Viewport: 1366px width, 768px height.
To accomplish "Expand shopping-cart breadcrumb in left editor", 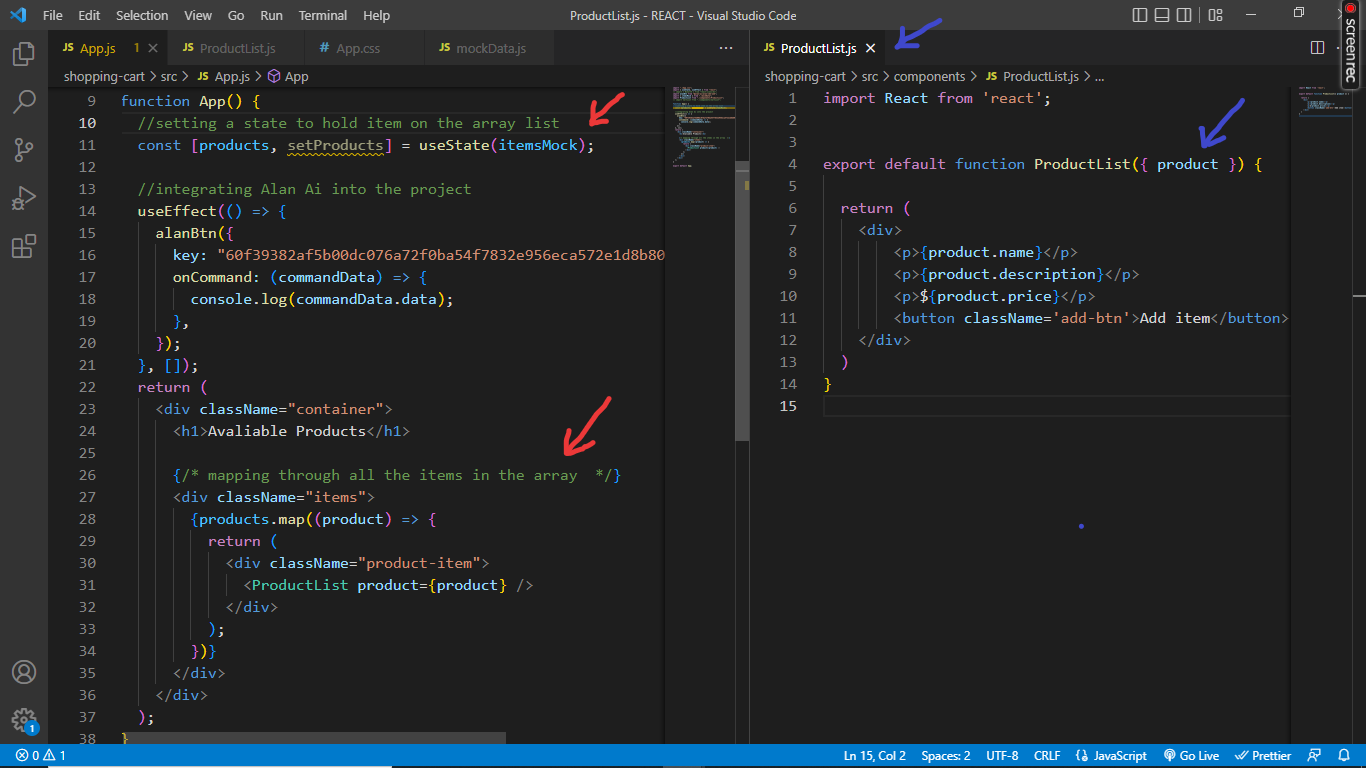I will tap(104, 76).
